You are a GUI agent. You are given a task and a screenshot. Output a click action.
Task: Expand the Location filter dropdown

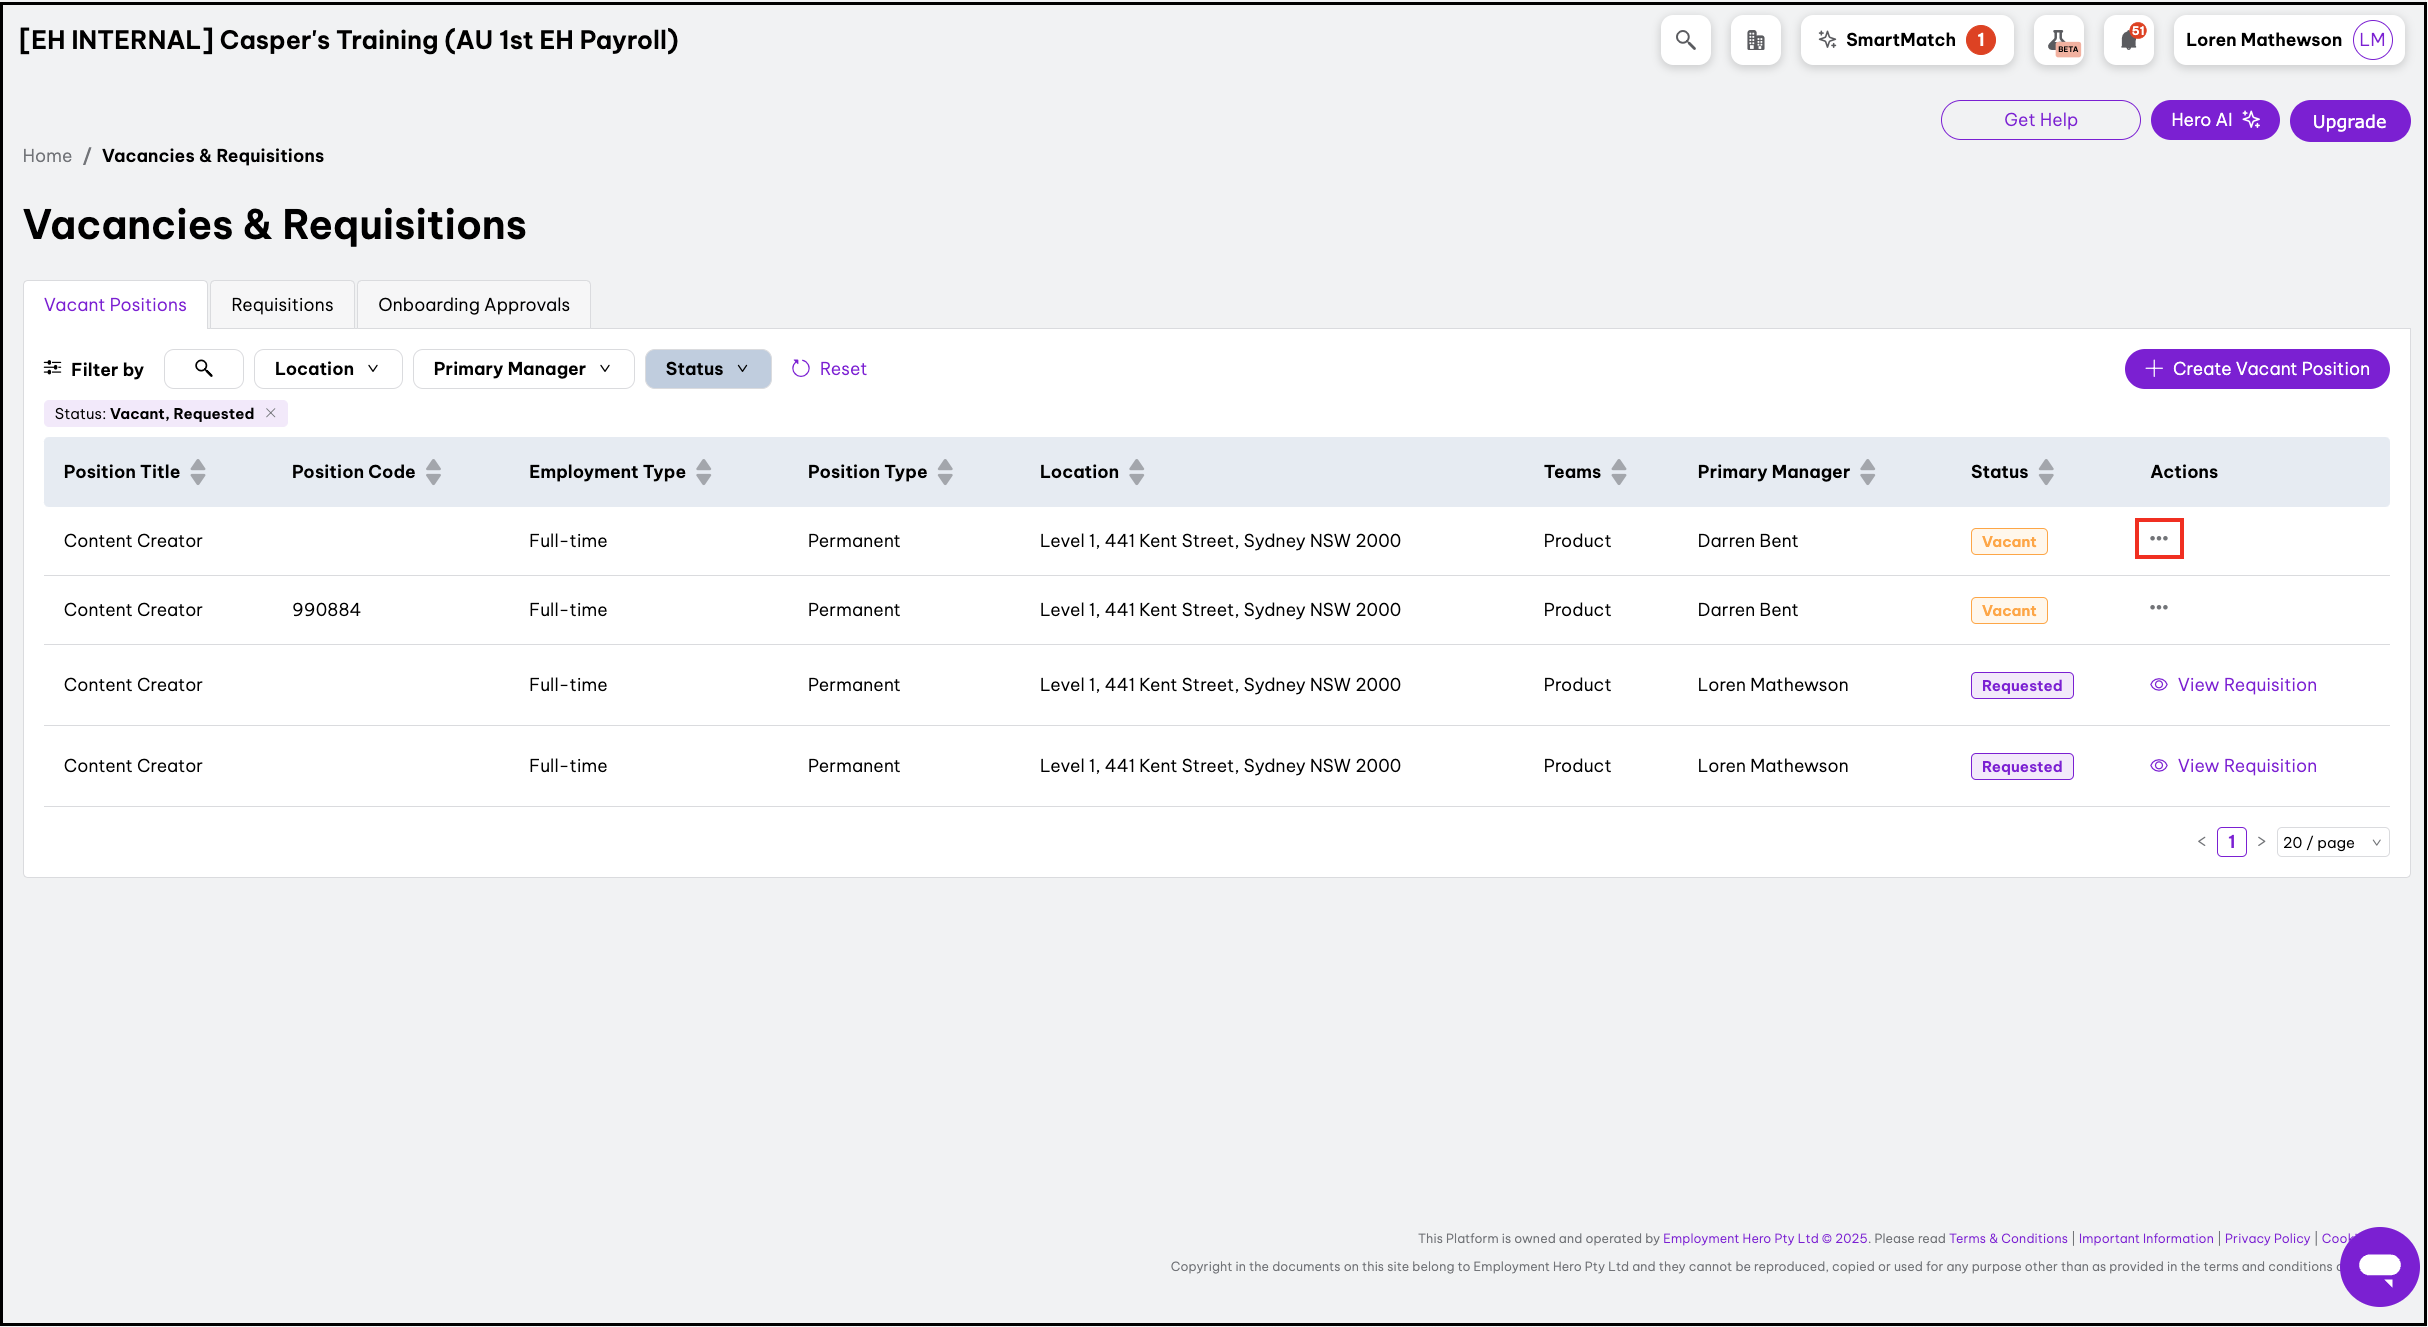coord(327,369)
